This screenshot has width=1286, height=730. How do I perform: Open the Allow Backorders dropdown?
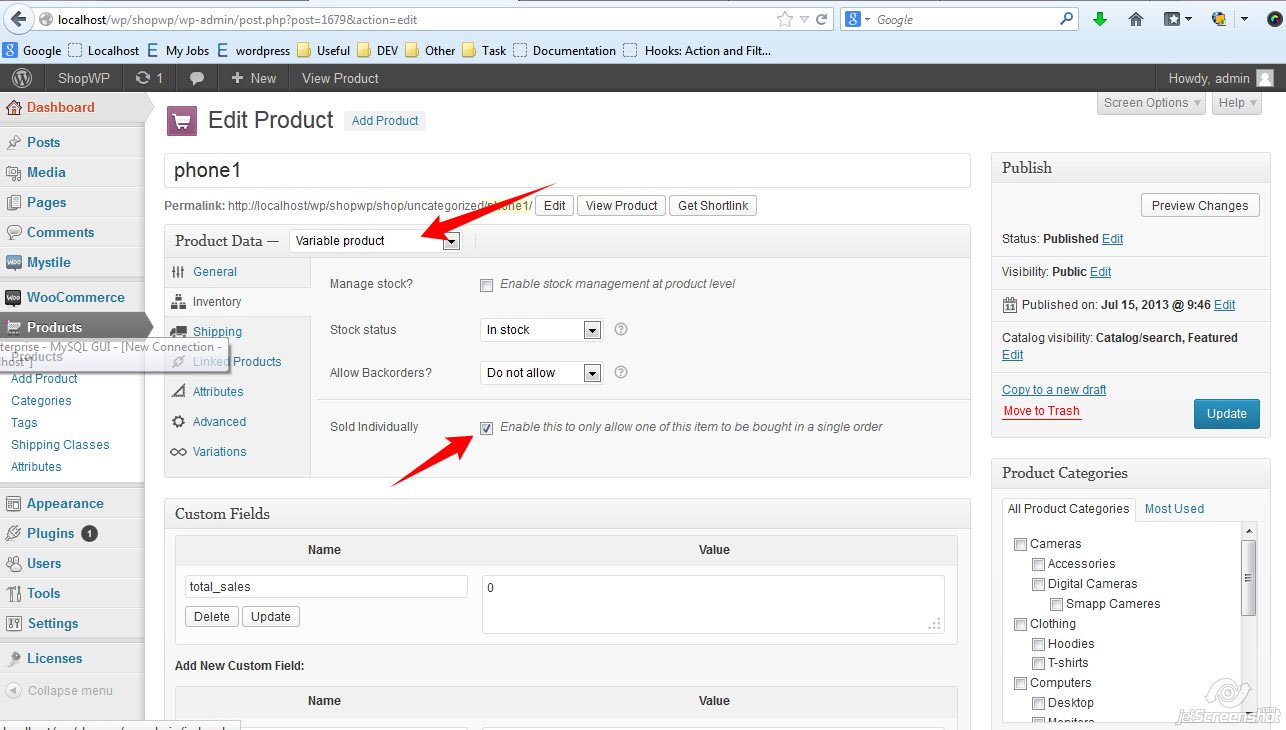point(540,372)
